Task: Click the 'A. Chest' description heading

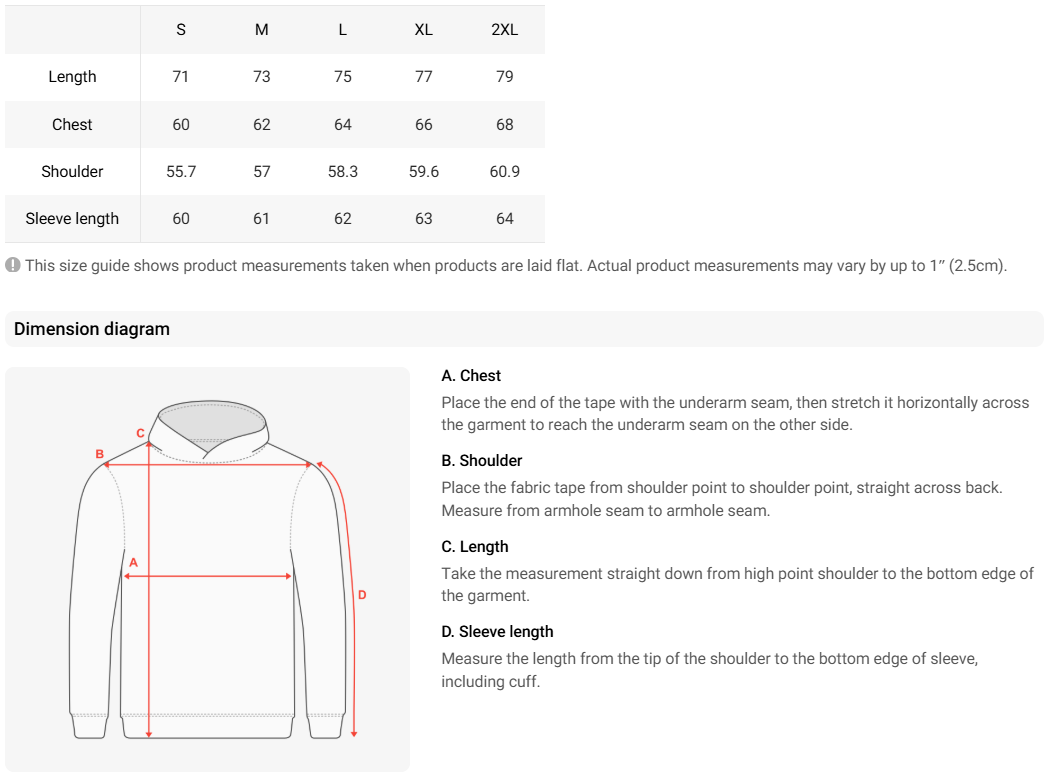Action: [471, 376]
